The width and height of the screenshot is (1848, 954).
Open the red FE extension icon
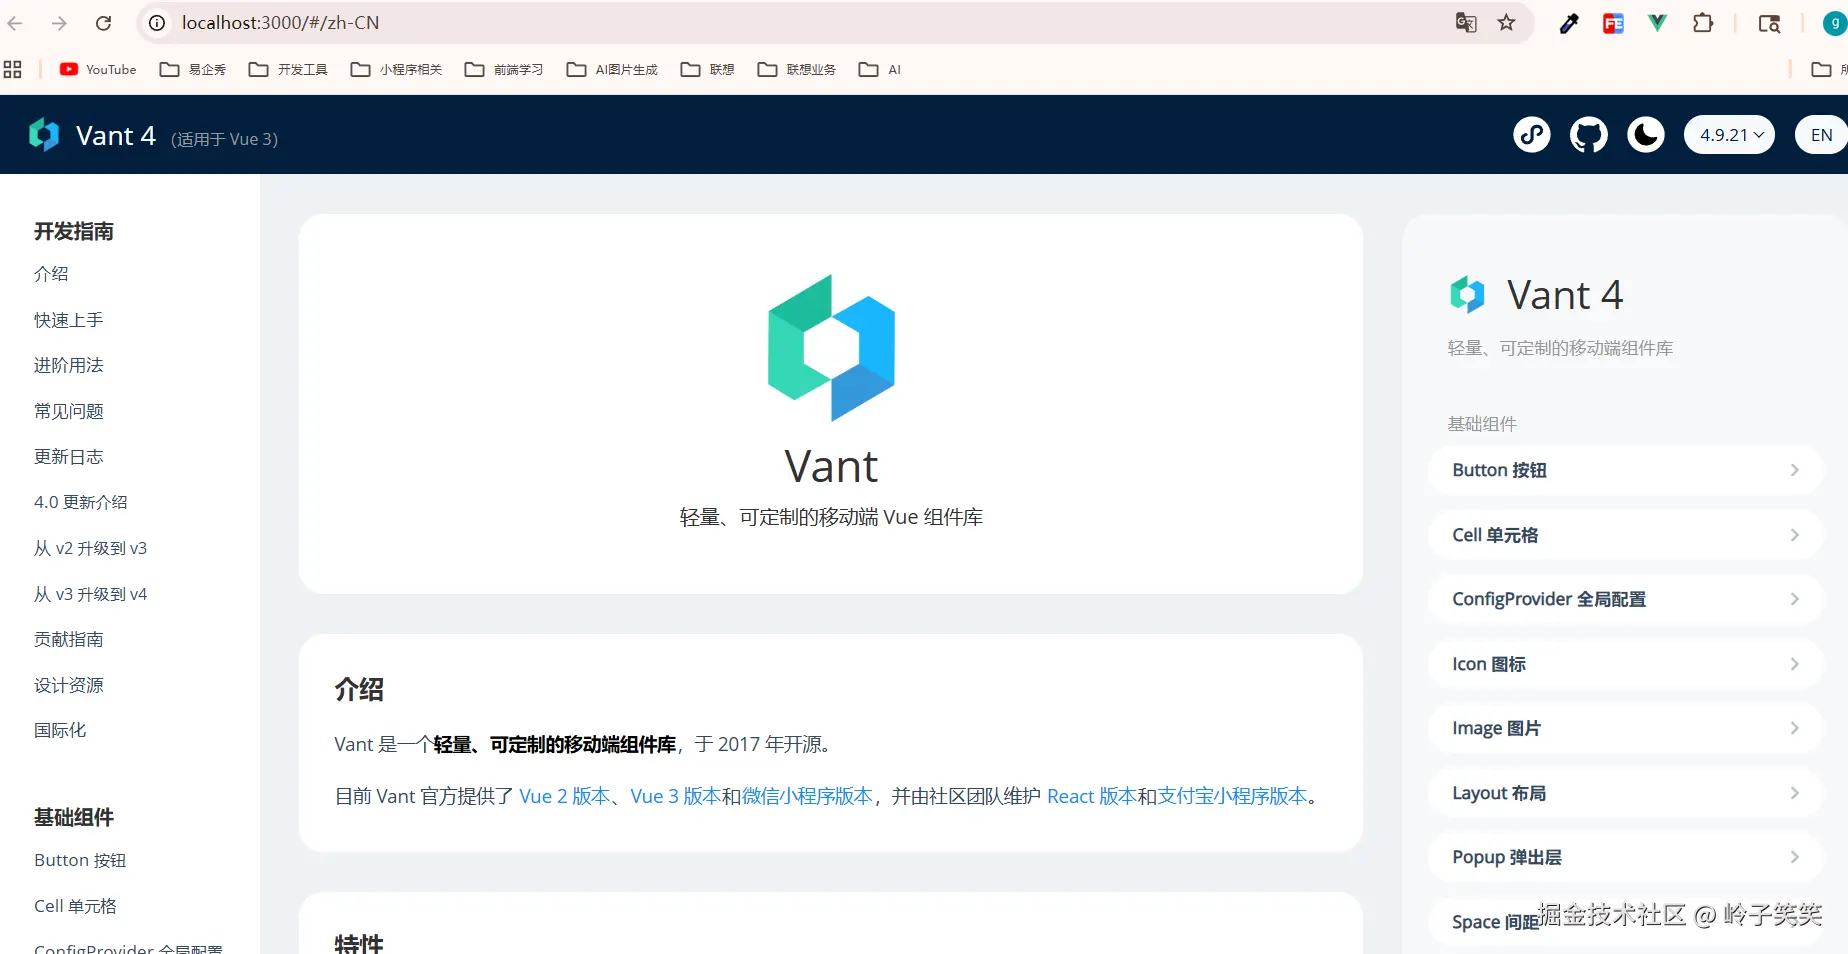coord(1613,23)
